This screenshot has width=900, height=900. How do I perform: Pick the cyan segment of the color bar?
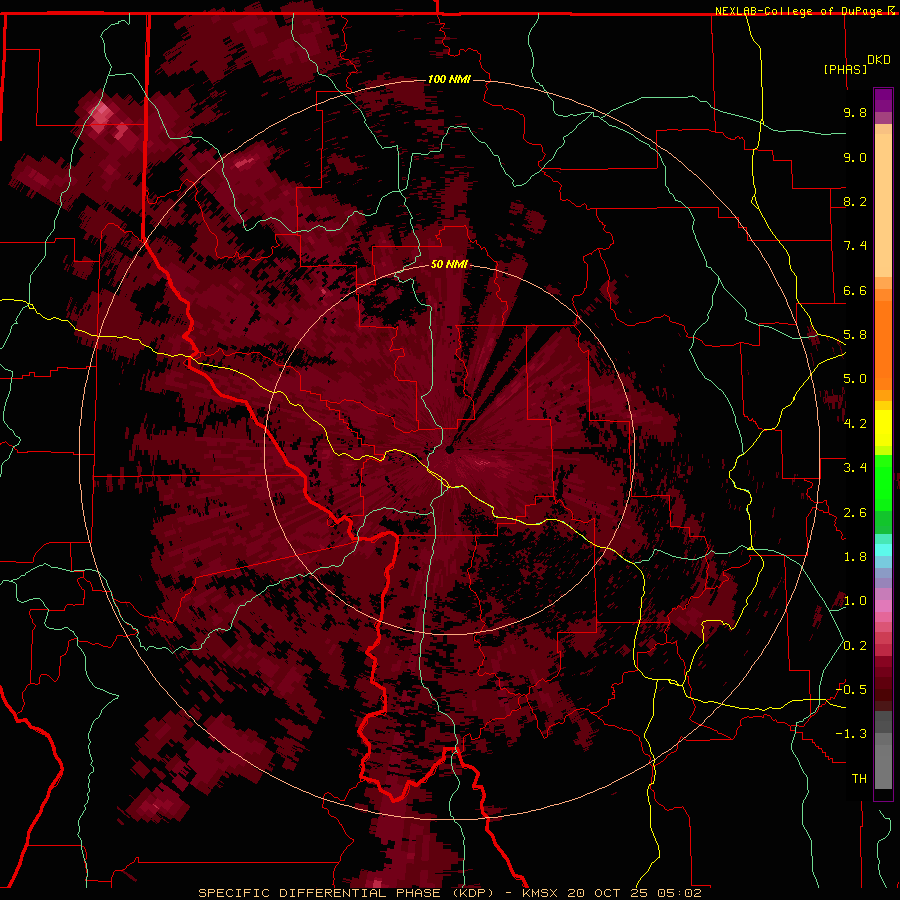[x=883, y=550]
